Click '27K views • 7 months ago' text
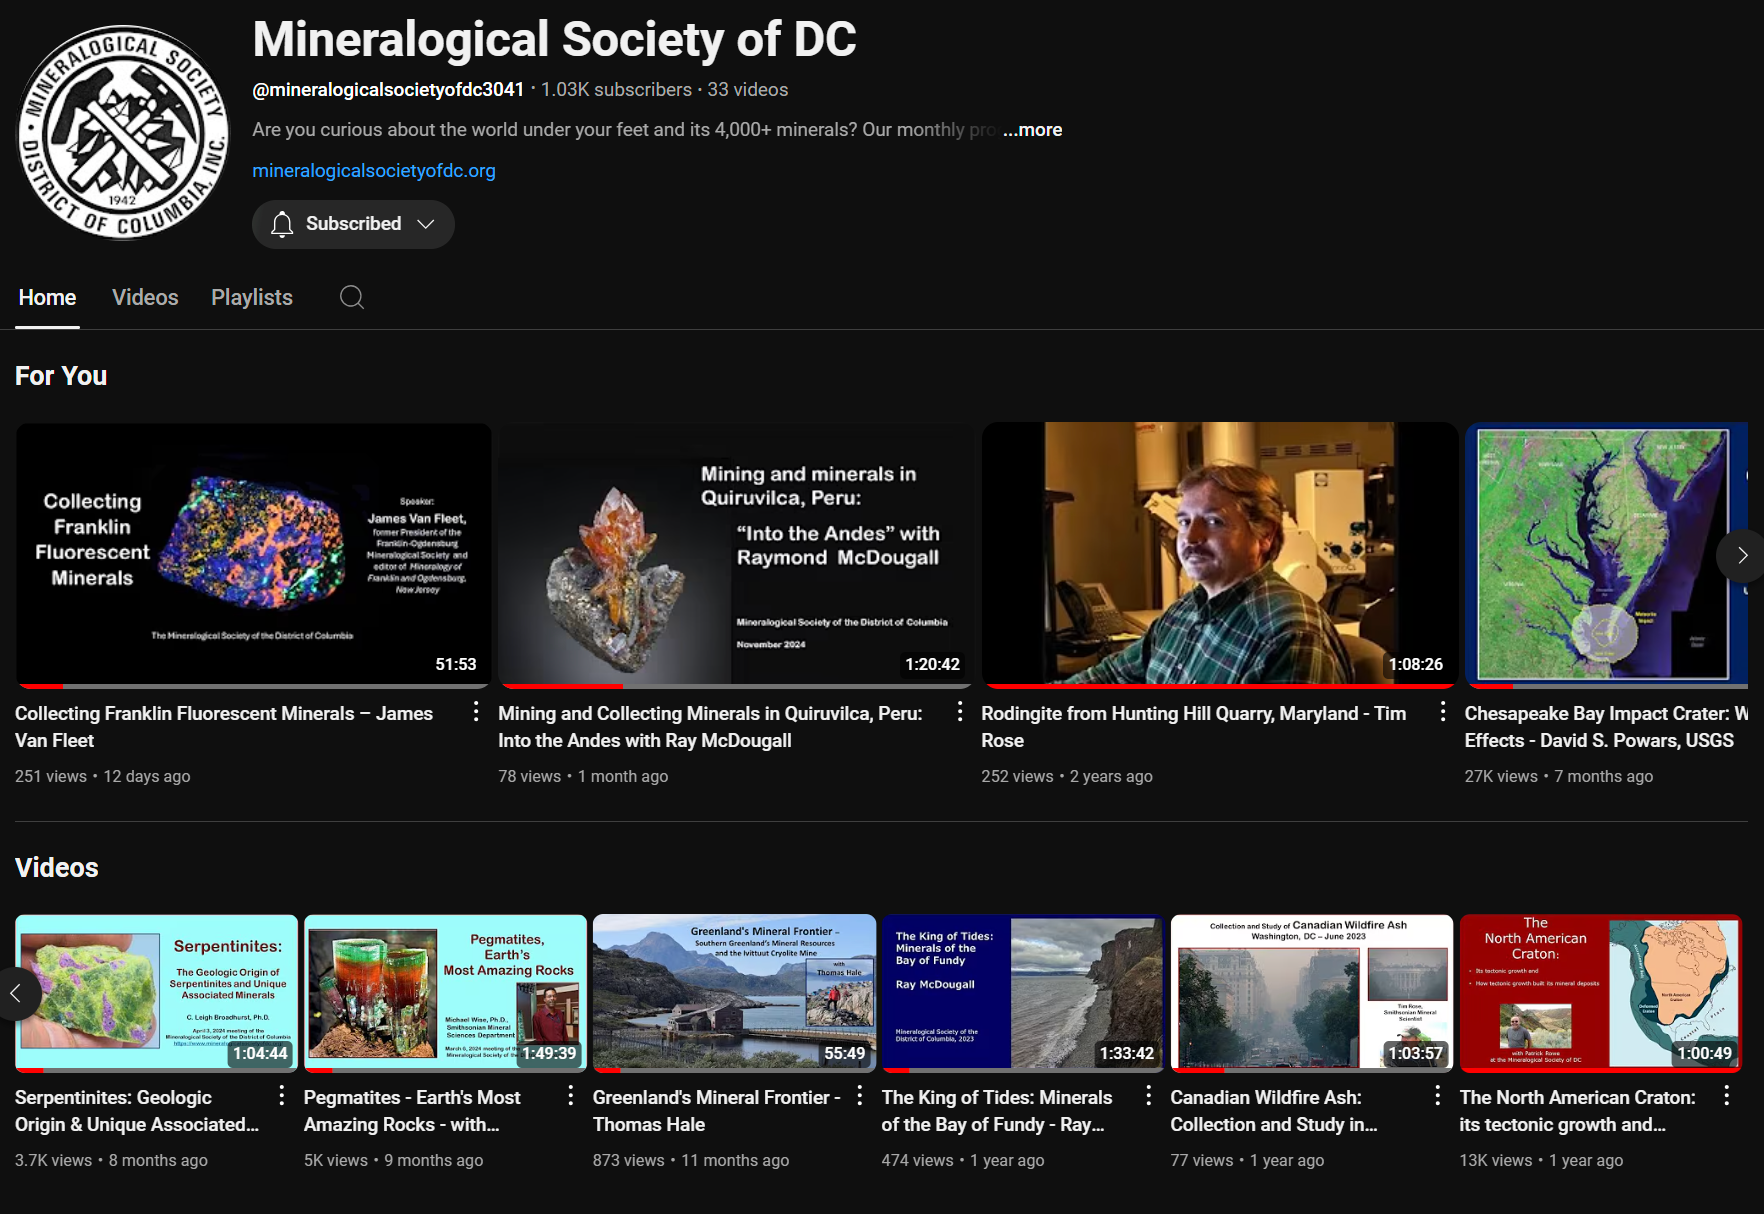 pyautogui.click(x=1559, y=776)
